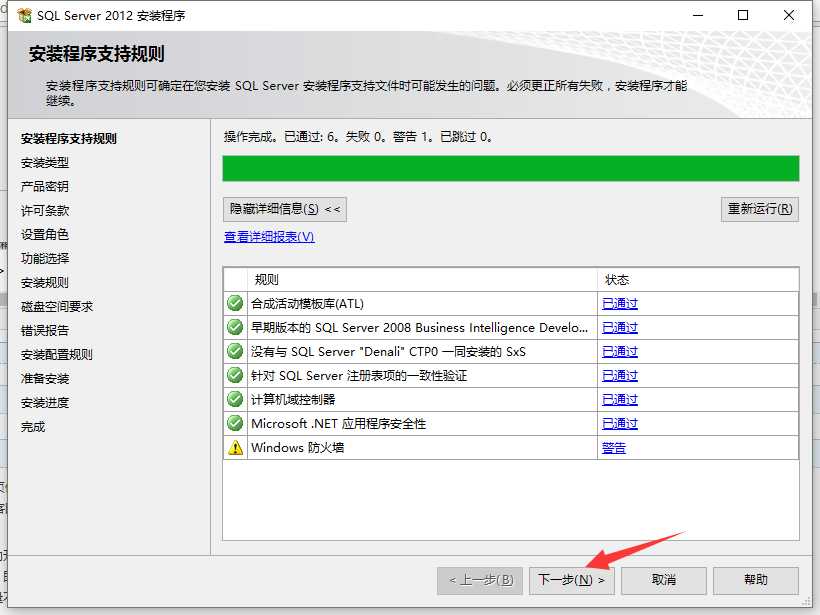This screenshot has height=615, width=820.
Task: Click the green completed progress bar
Action: [511, 168]
